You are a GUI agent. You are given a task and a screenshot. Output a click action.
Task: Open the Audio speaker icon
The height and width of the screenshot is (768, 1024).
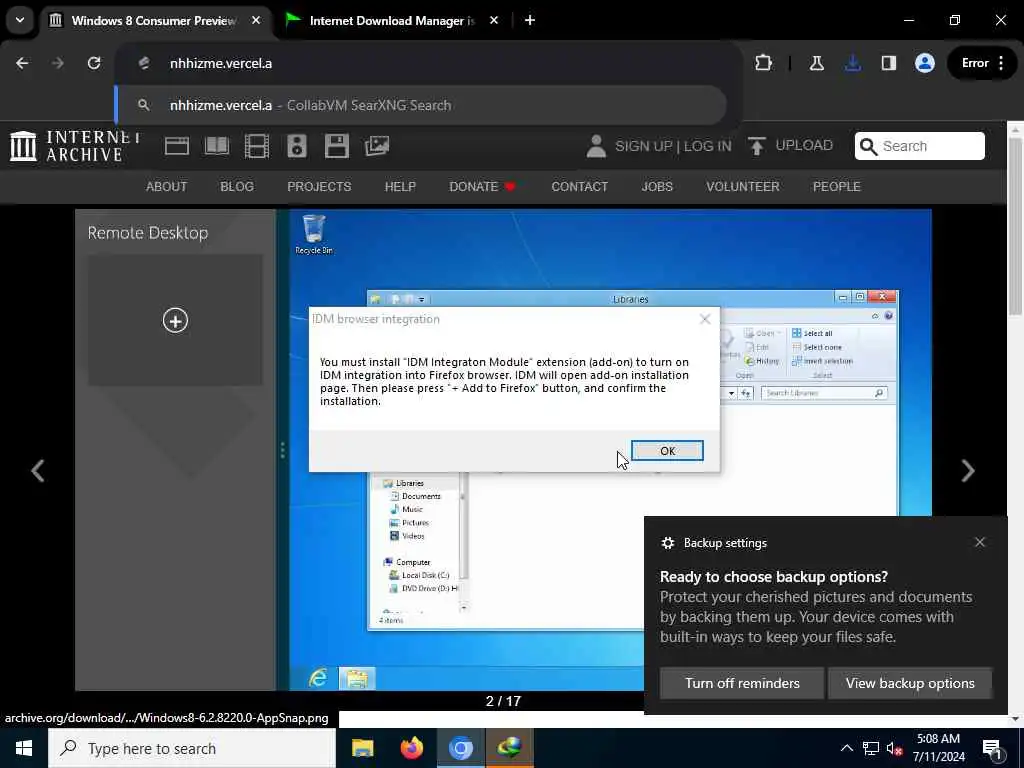pyautogui.click(x=296, y=146)
